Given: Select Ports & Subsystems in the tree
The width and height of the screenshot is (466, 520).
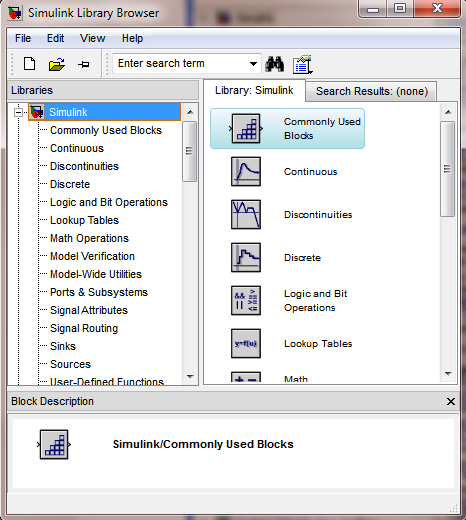Looking at the screenshot, I should click(x=99, y=292).
